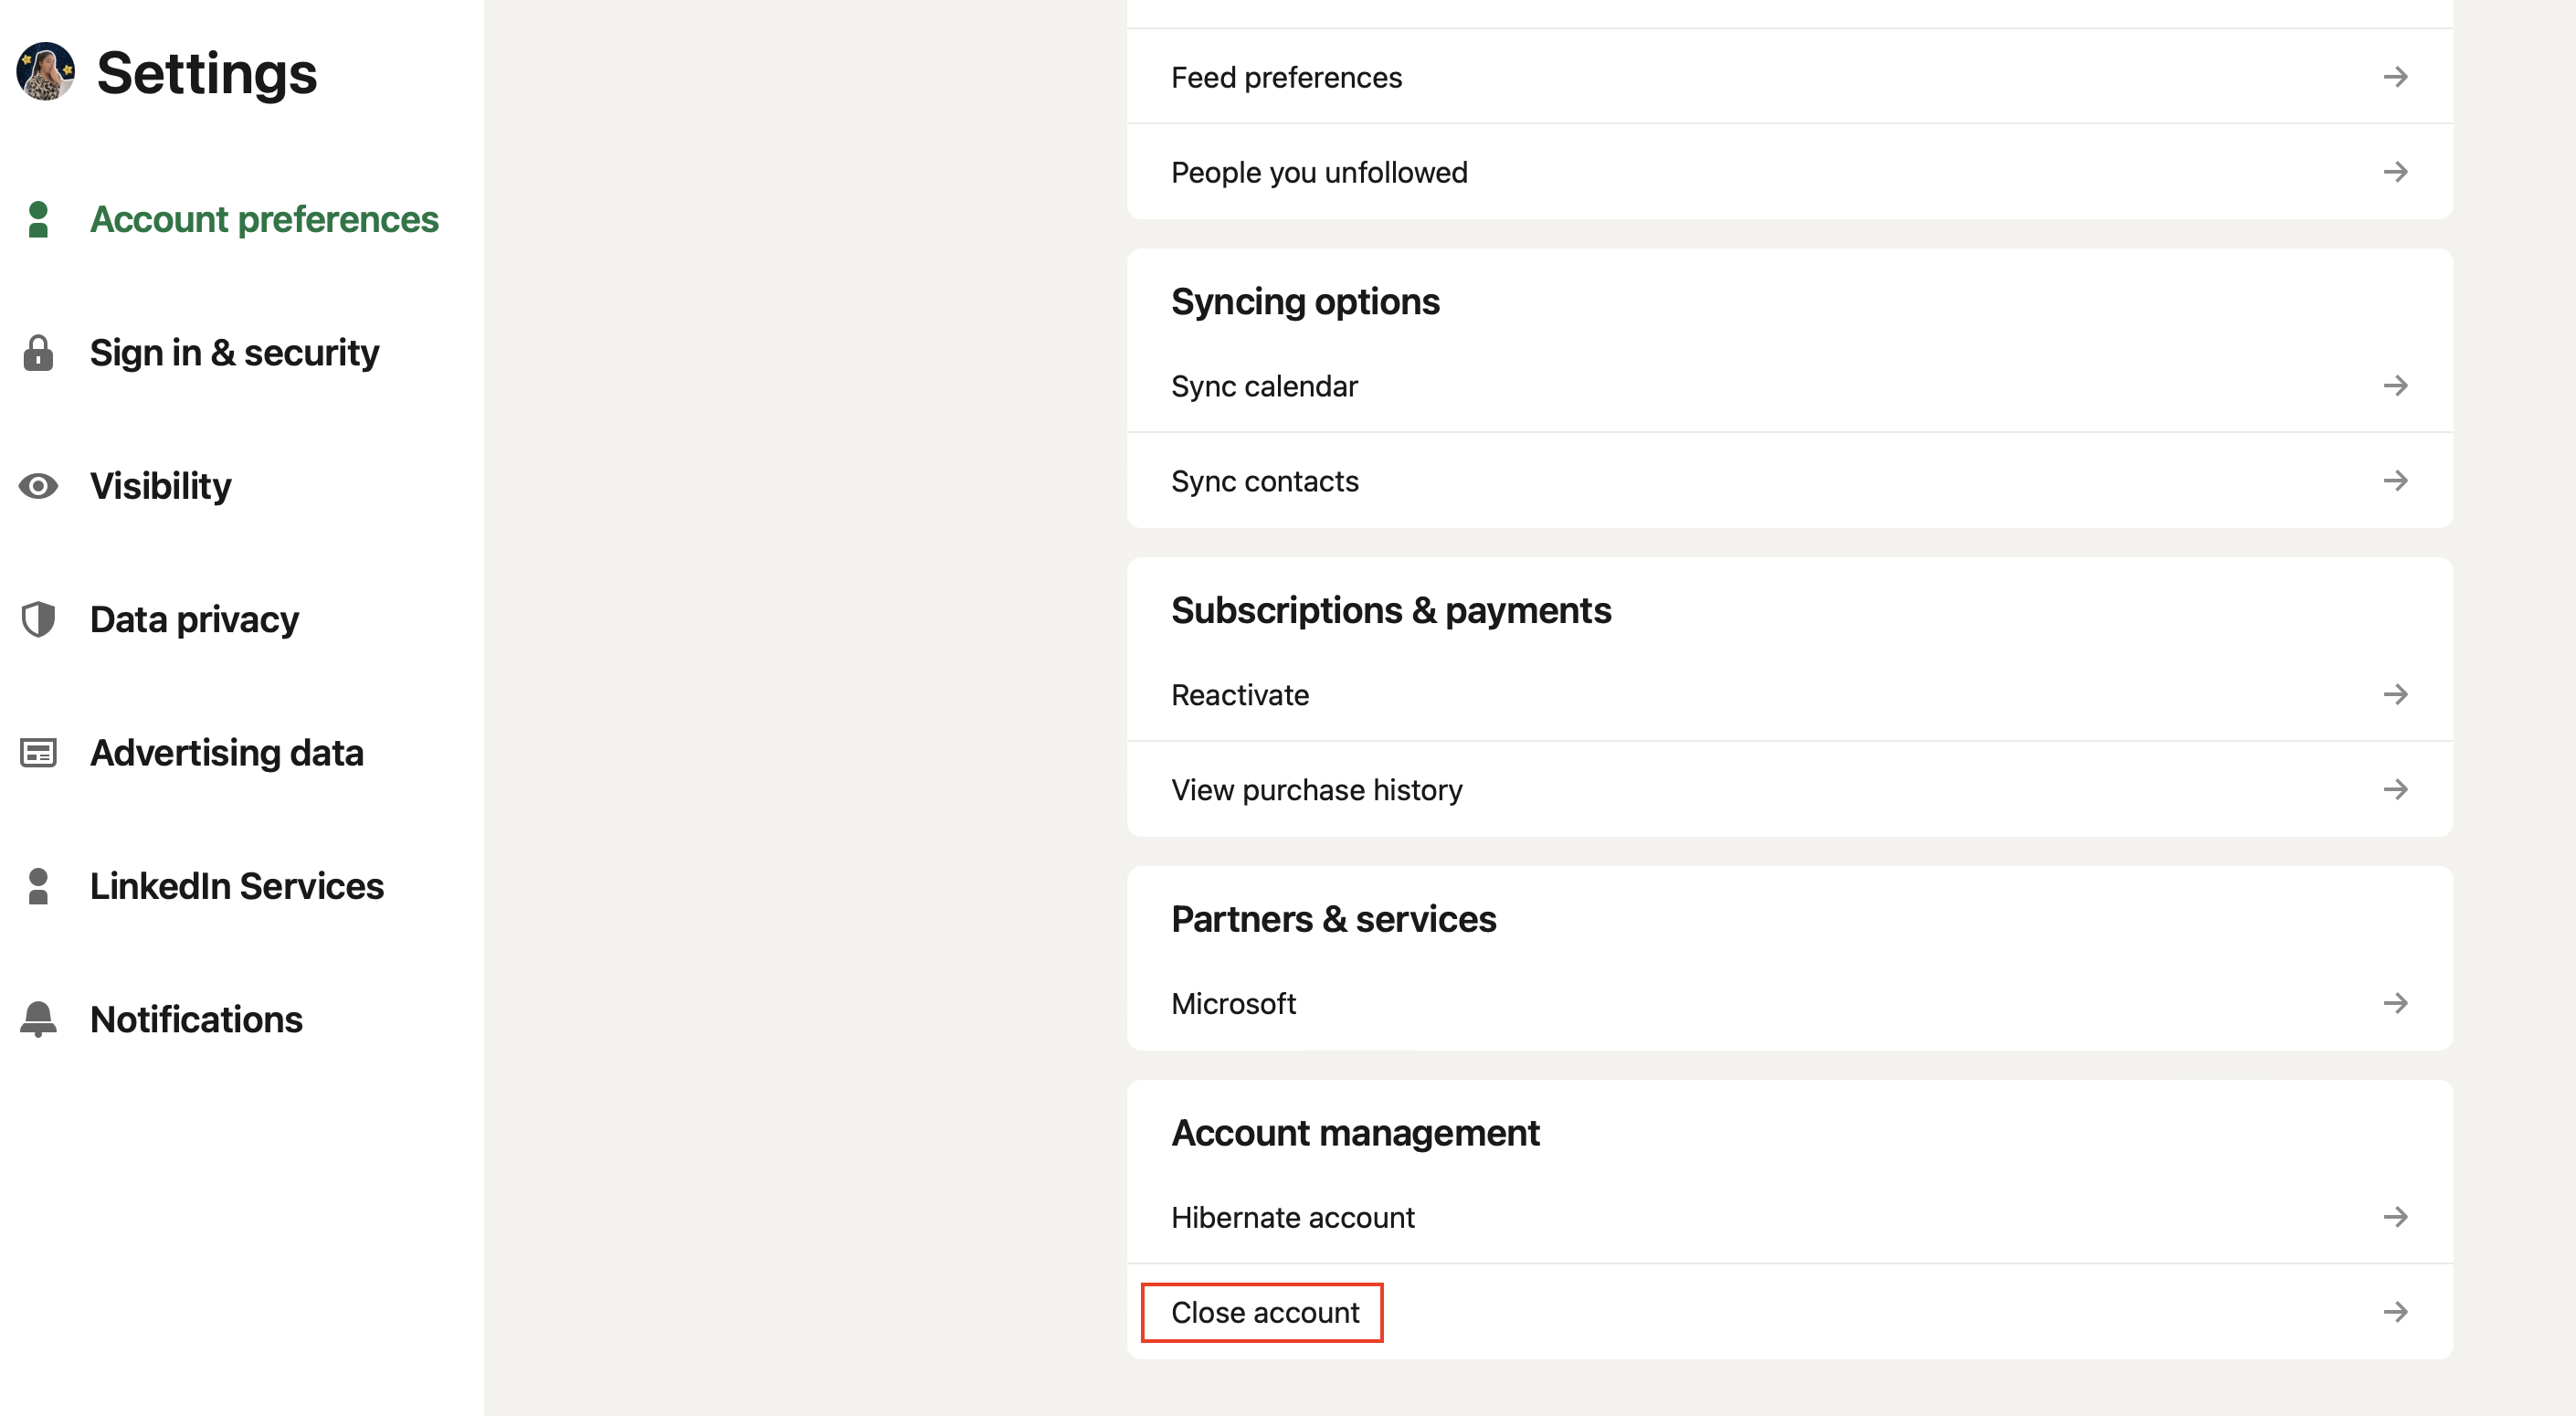Expand the Feed preferences arrow
The height and width of the screenshot is (1416, 2576).
click(2395, 77)
